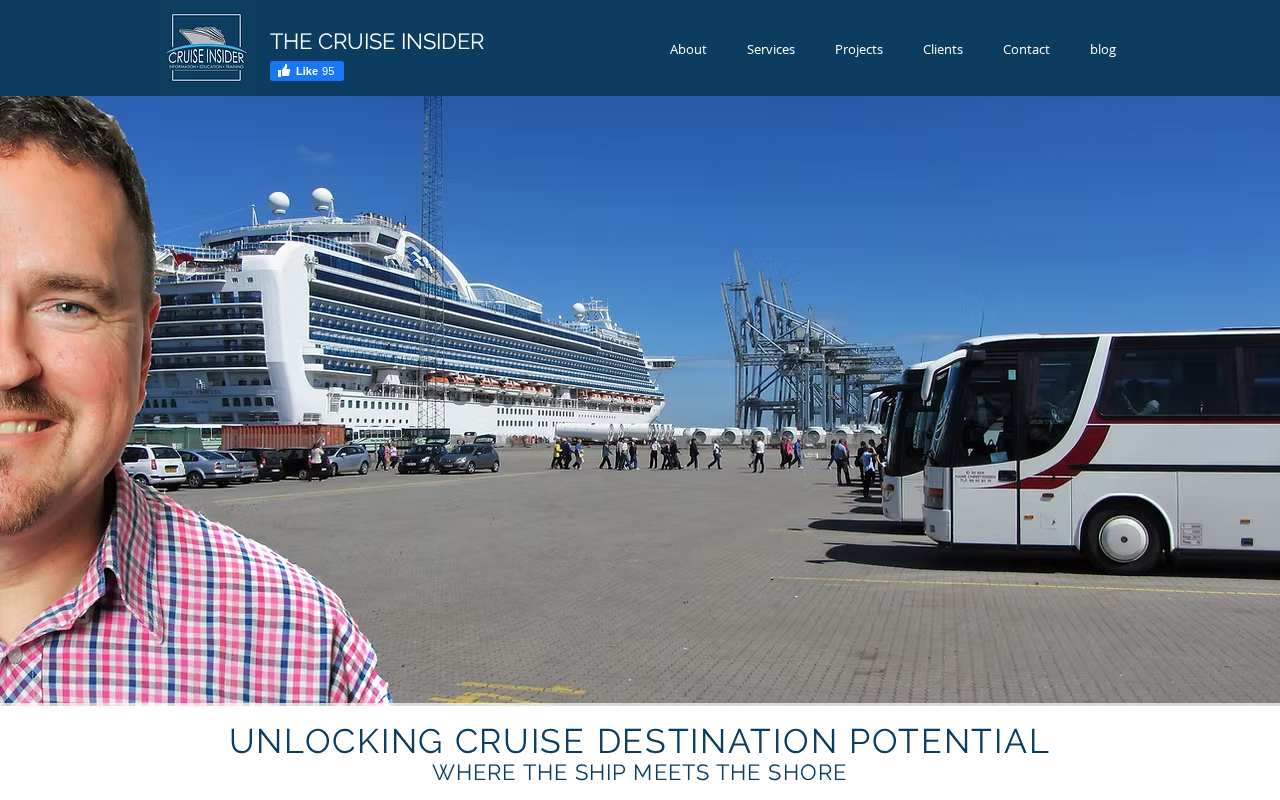Click the Like count number 95
1280x800 pixels.
coord(329,71)
